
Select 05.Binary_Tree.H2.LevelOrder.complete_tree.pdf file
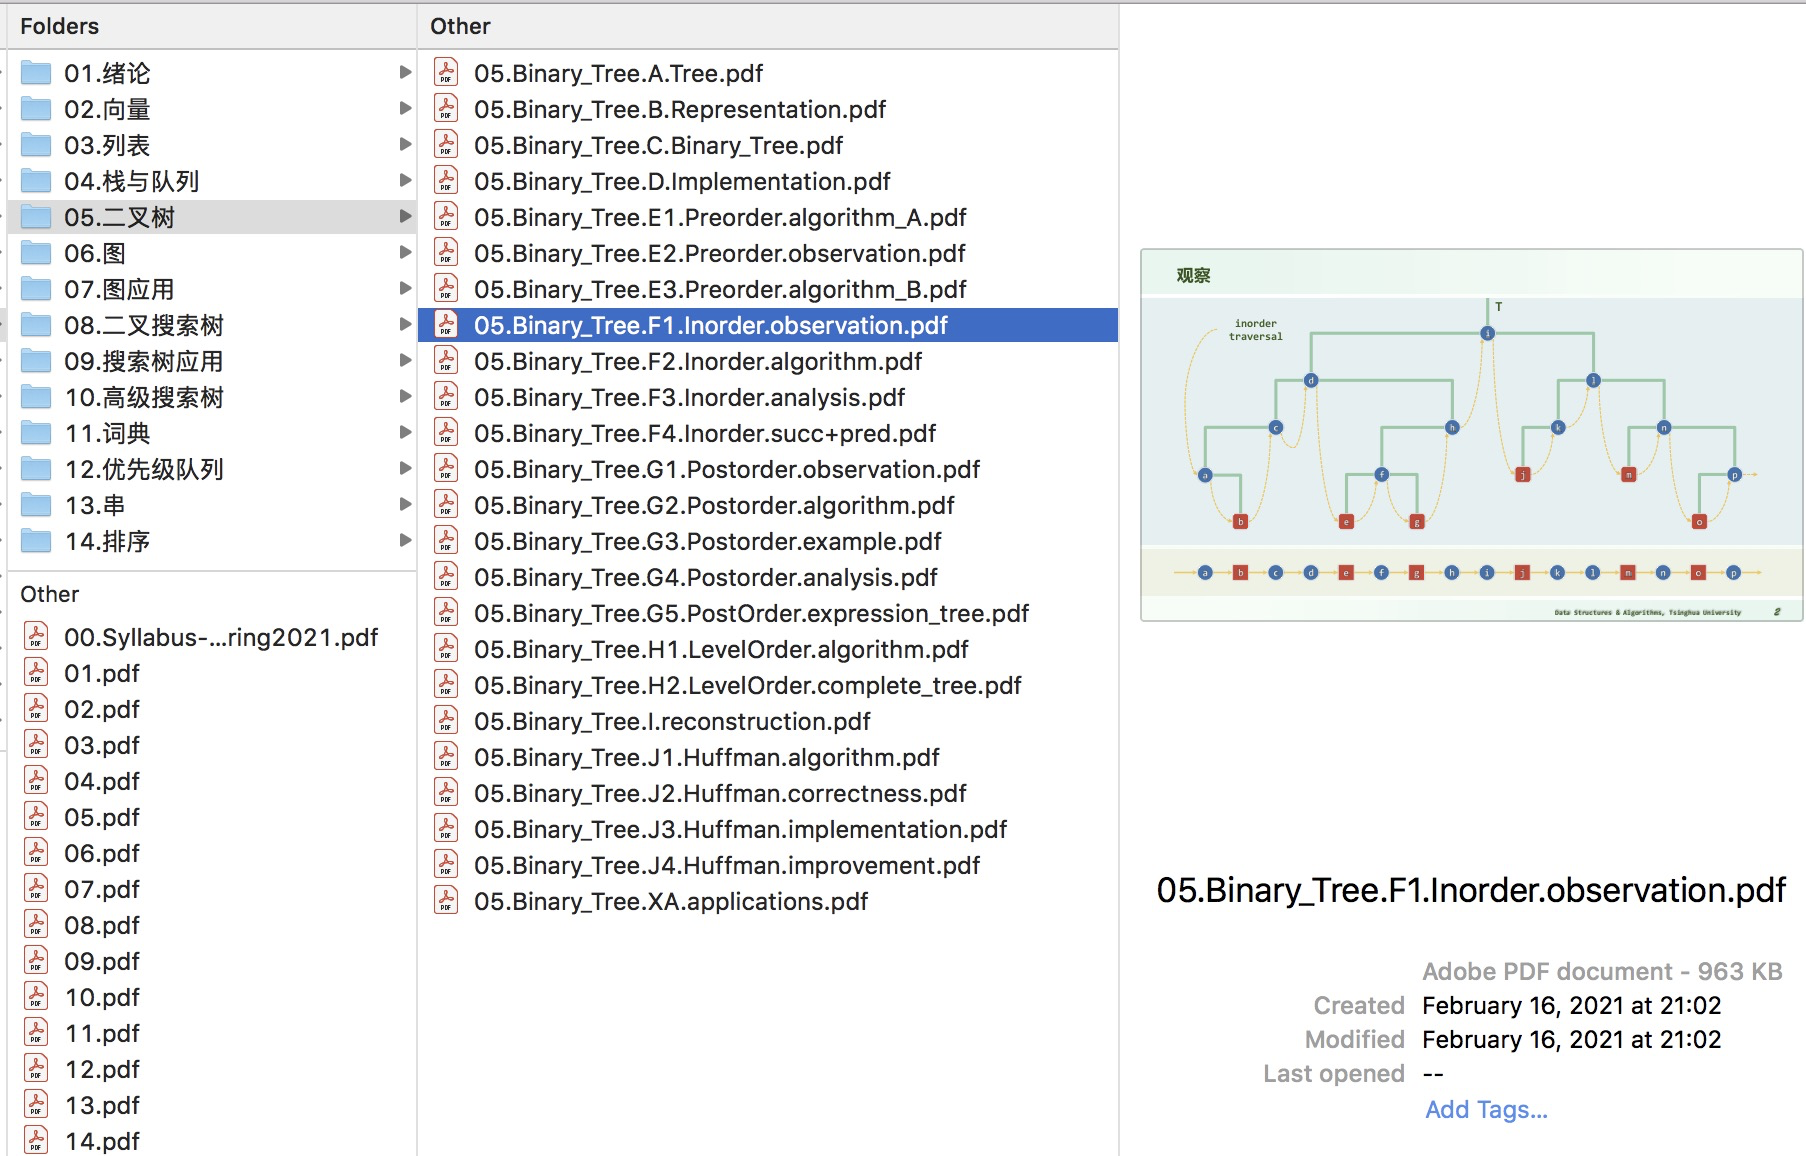coord(768,685)
